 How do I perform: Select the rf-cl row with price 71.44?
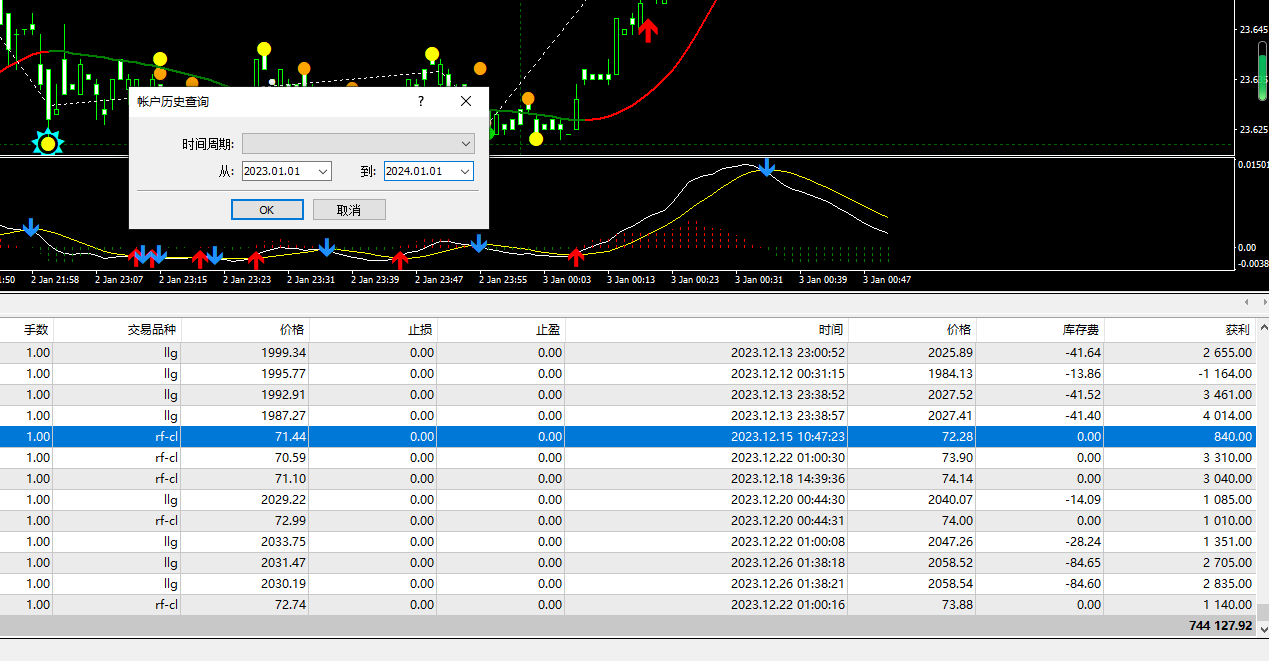[x=628, y=437]
